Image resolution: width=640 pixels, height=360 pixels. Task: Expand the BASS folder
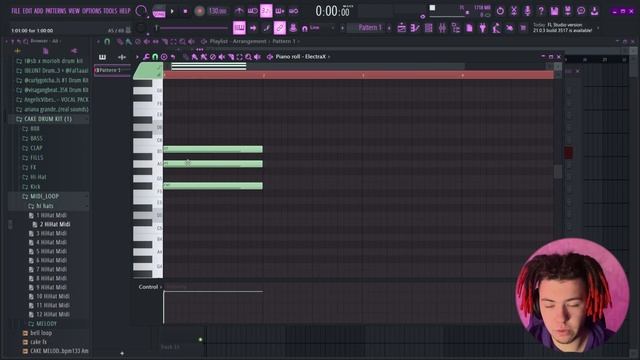[x=36, y=138]
